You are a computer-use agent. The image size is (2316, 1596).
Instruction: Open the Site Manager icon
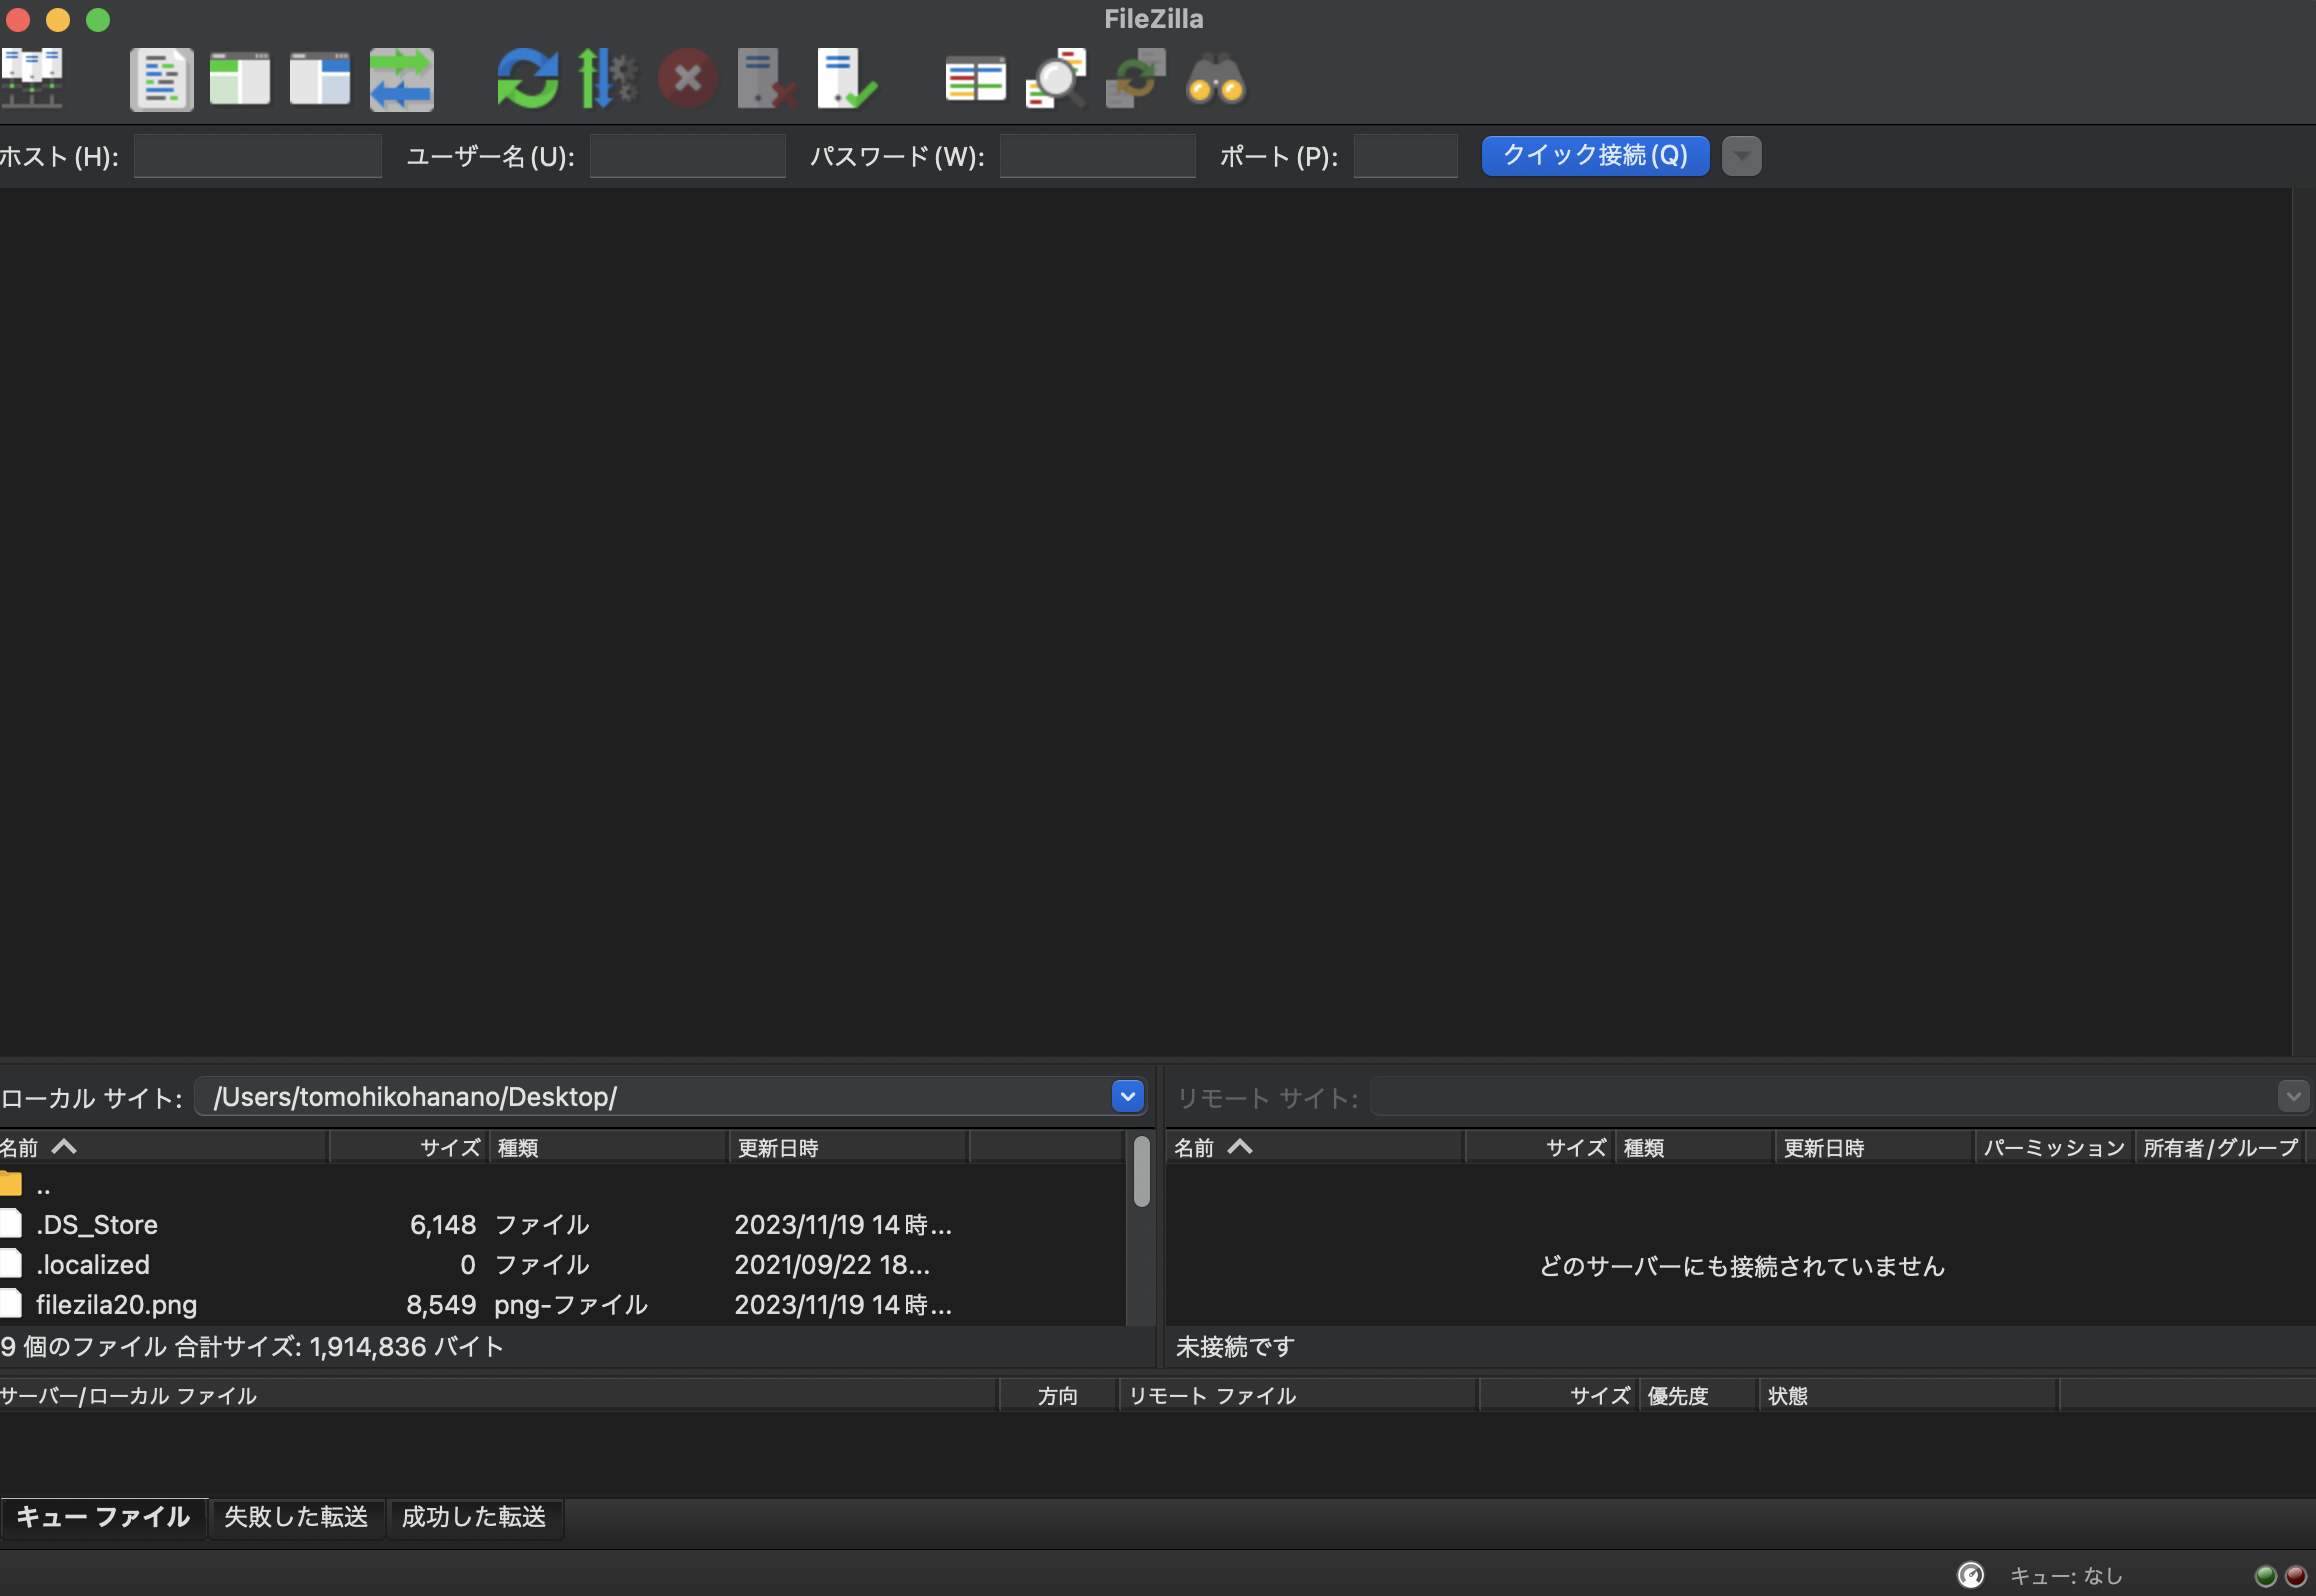tap(32, 78)
